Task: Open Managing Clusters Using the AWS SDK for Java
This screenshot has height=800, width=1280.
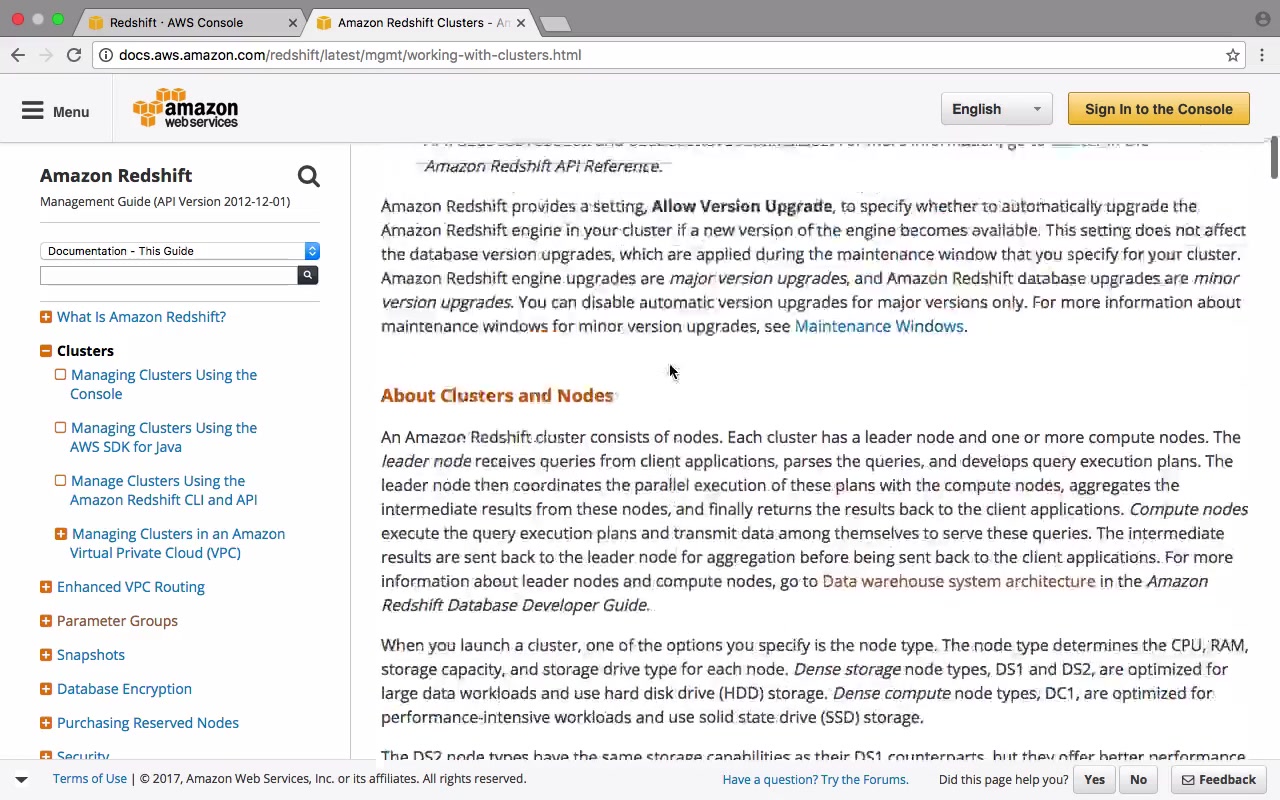Action: point(164,437)
